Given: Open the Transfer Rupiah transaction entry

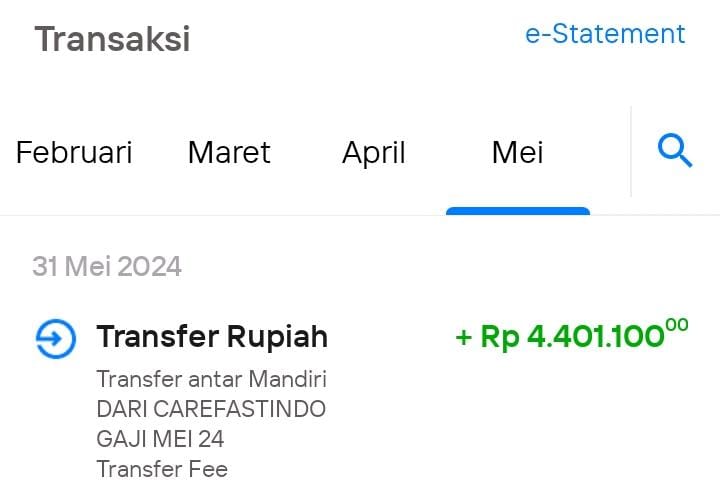Looking at the screenshot, I should tap(361, 397).
